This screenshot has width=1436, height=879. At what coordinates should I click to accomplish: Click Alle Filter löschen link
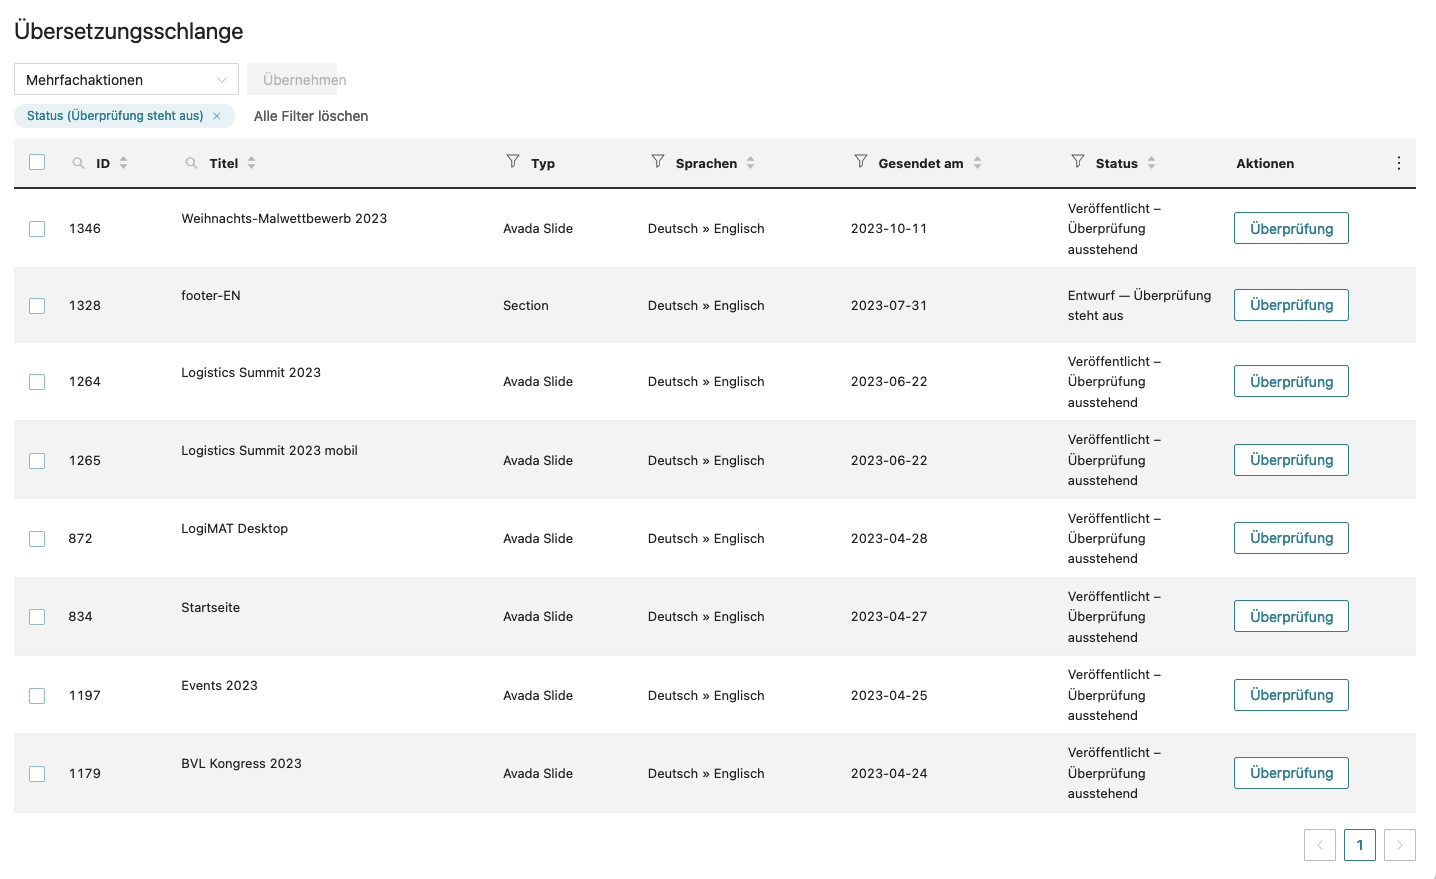(311, 116)
